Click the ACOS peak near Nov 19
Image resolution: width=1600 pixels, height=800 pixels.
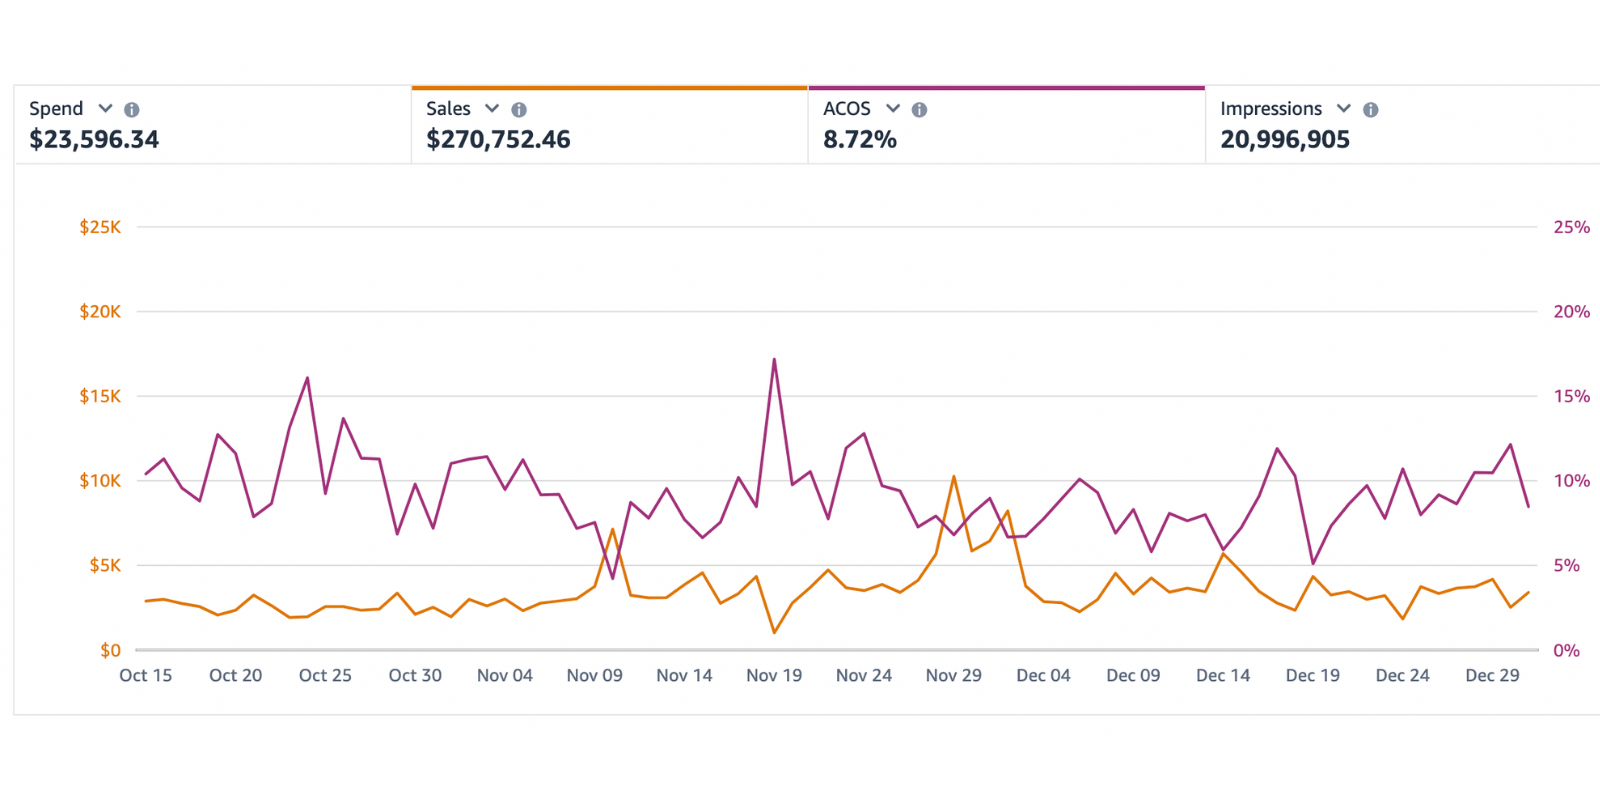pyautogui.click(x=774, y=360)
